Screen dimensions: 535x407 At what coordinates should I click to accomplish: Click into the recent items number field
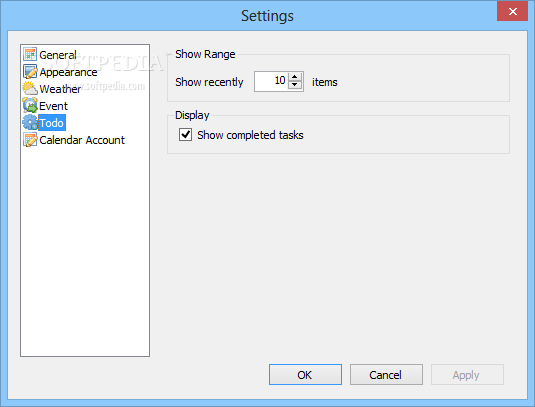pos(272,81)
